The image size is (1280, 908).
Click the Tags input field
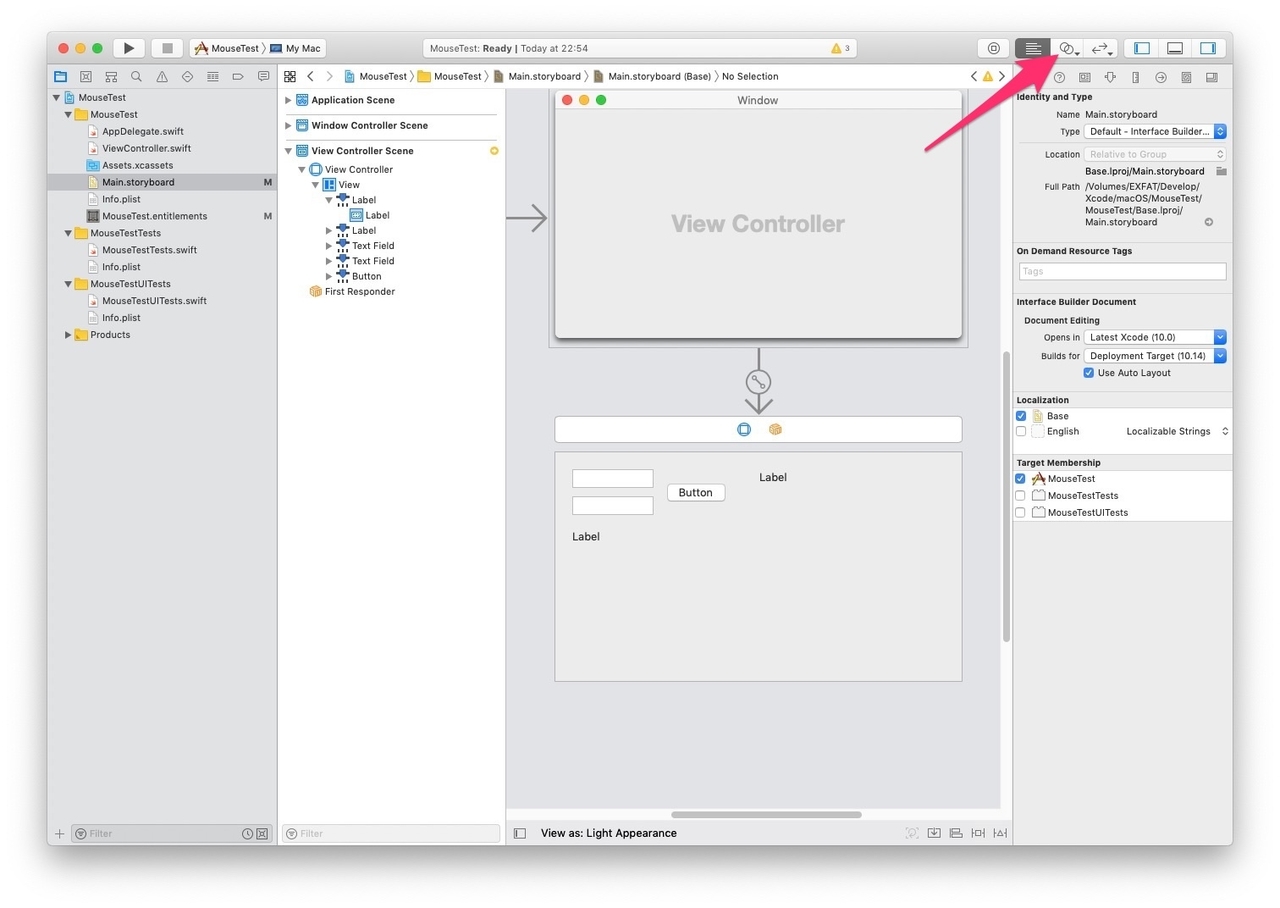(1122, 271)
